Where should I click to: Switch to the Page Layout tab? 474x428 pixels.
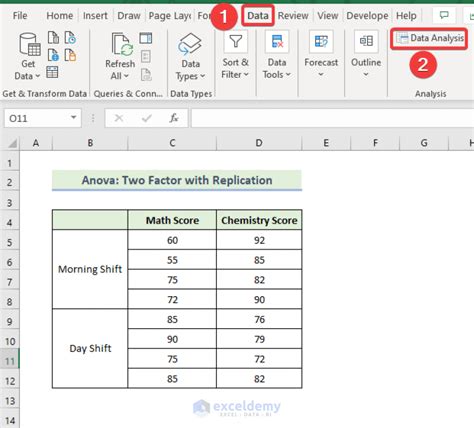pyautogui.click(x=169, y=16)
